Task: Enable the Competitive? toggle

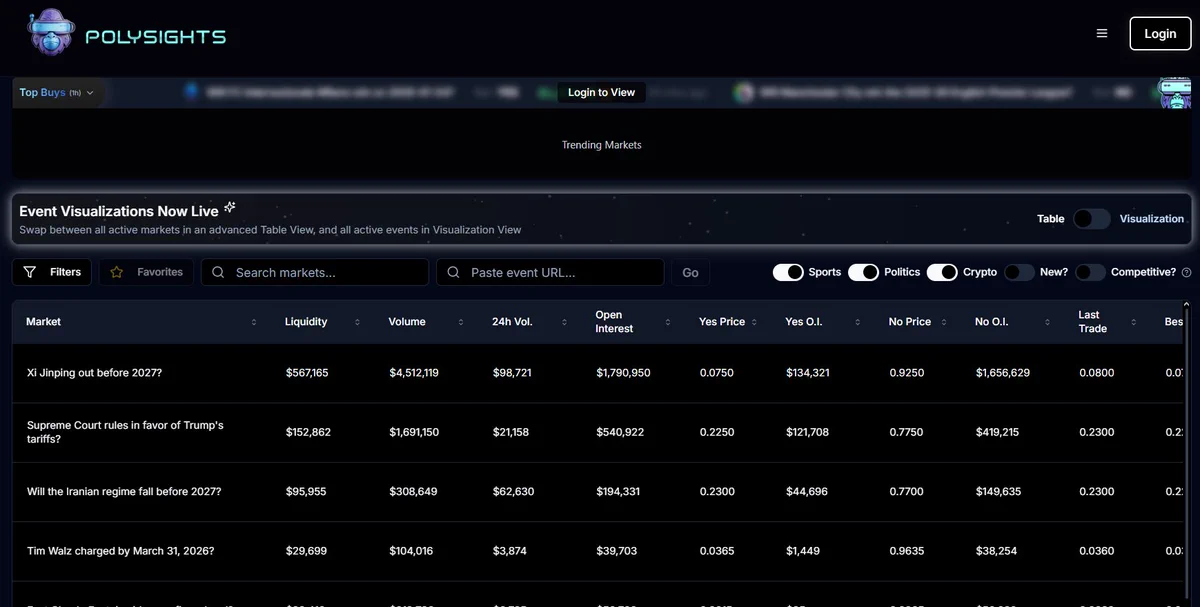Action: click(x=1090, y=272)
